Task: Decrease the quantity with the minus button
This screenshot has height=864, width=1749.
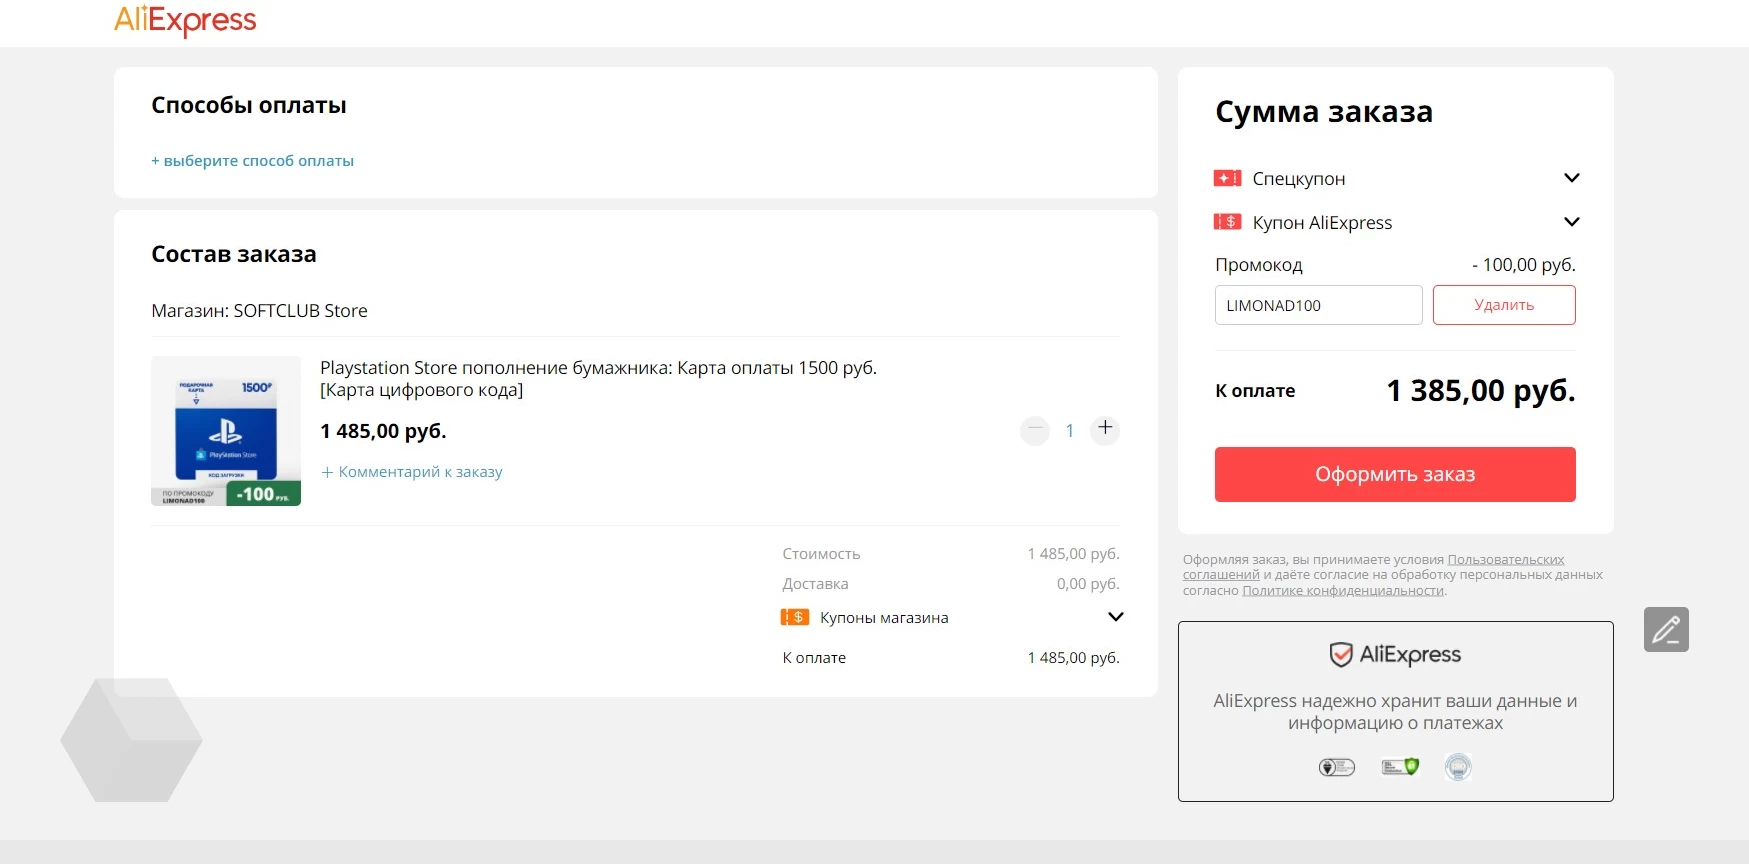Action: click(1035, 430)
